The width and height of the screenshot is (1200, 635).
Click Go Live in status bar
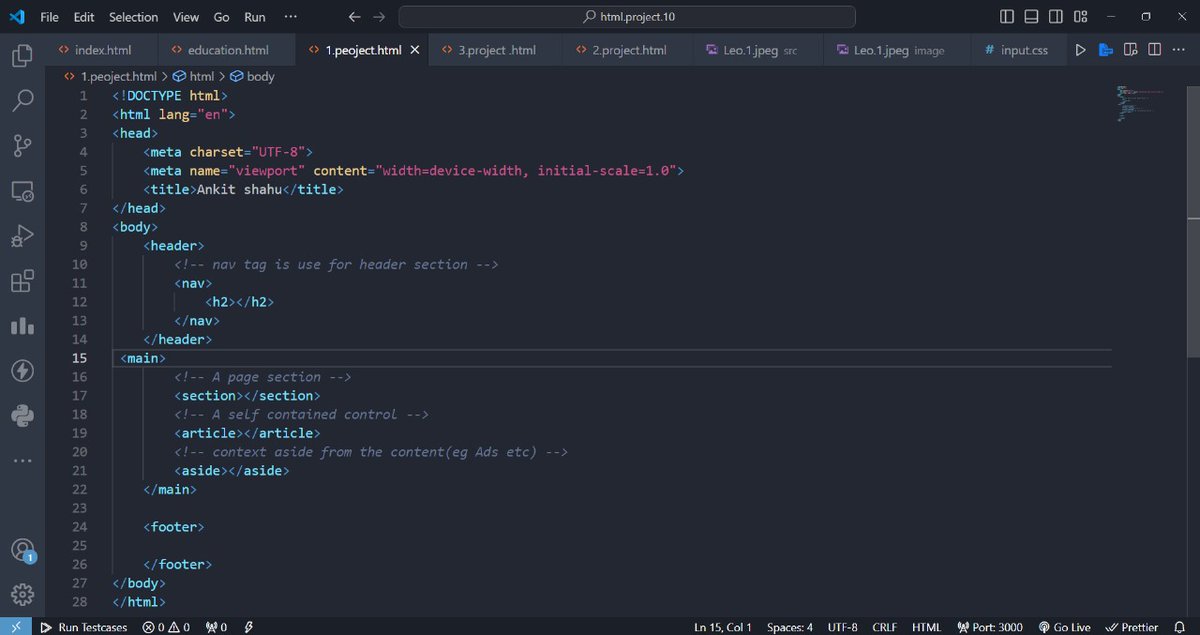pyautogui.click(x=1064, y=627)
